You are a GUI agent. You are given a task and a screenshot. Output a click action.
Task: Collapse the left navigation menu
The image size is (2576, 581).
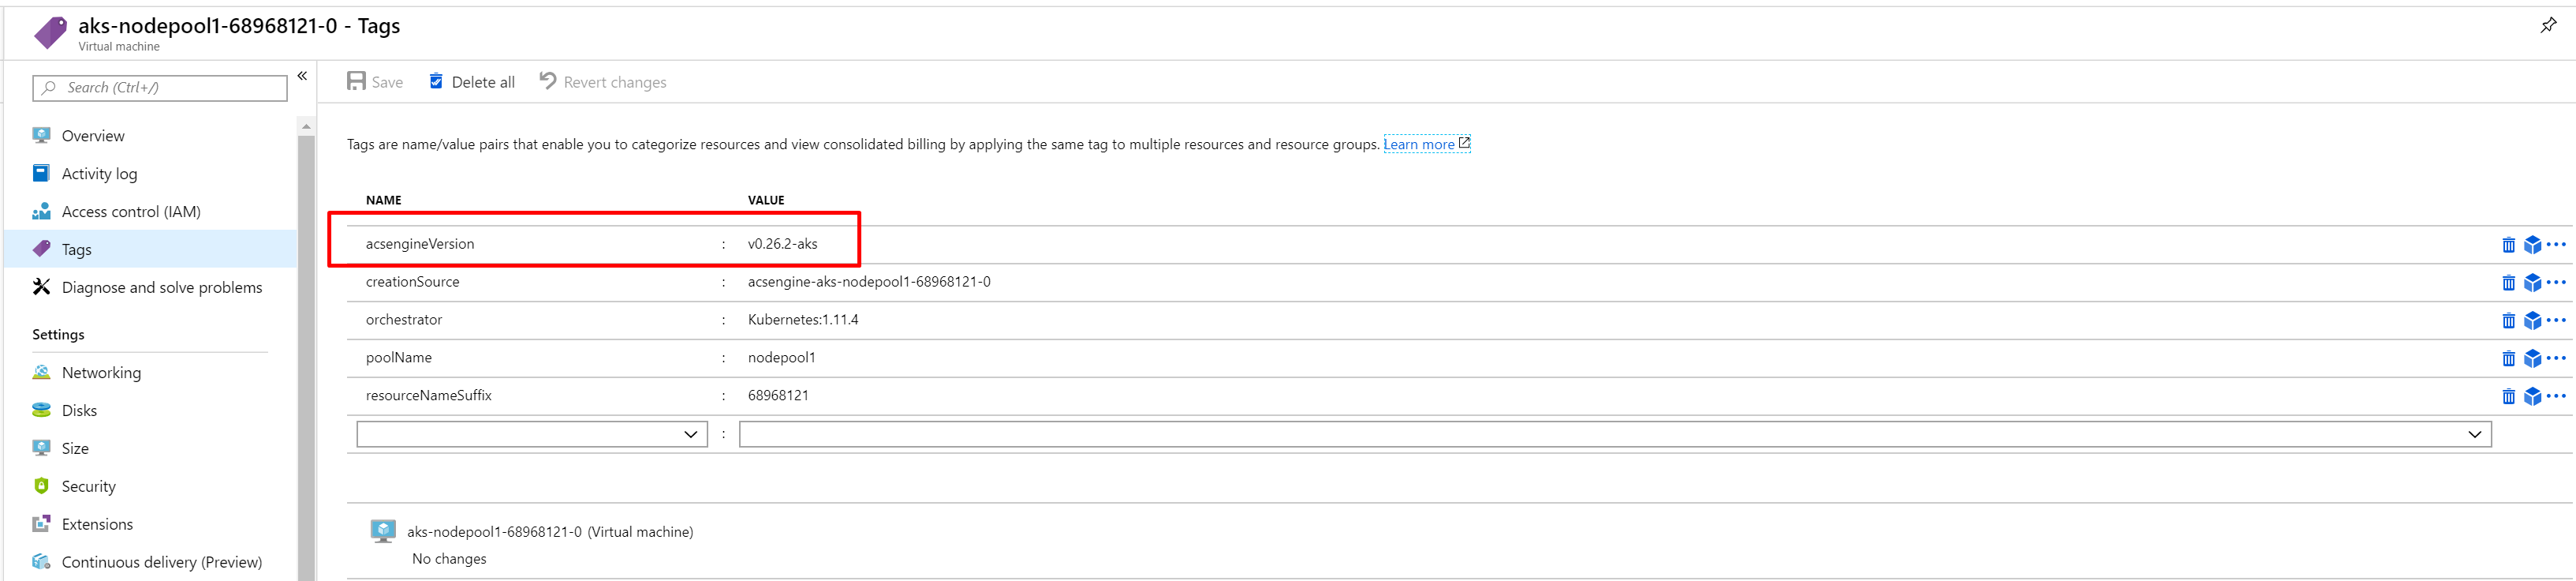tap(302, 76)
